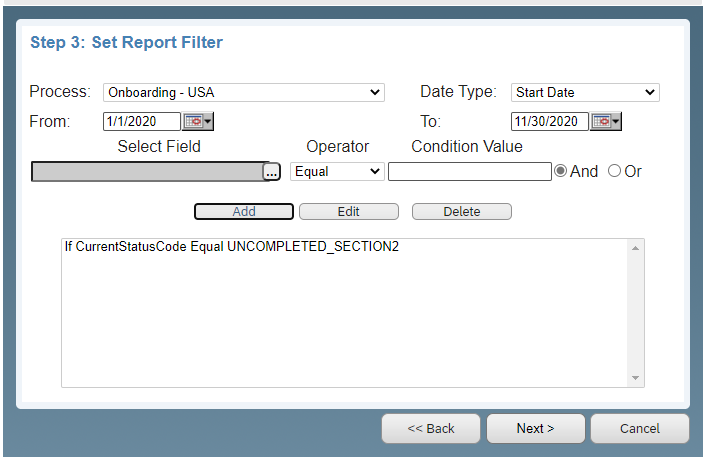Screen dimensions: 706x459
Task: Click the Add filter button
Action: 244,212
